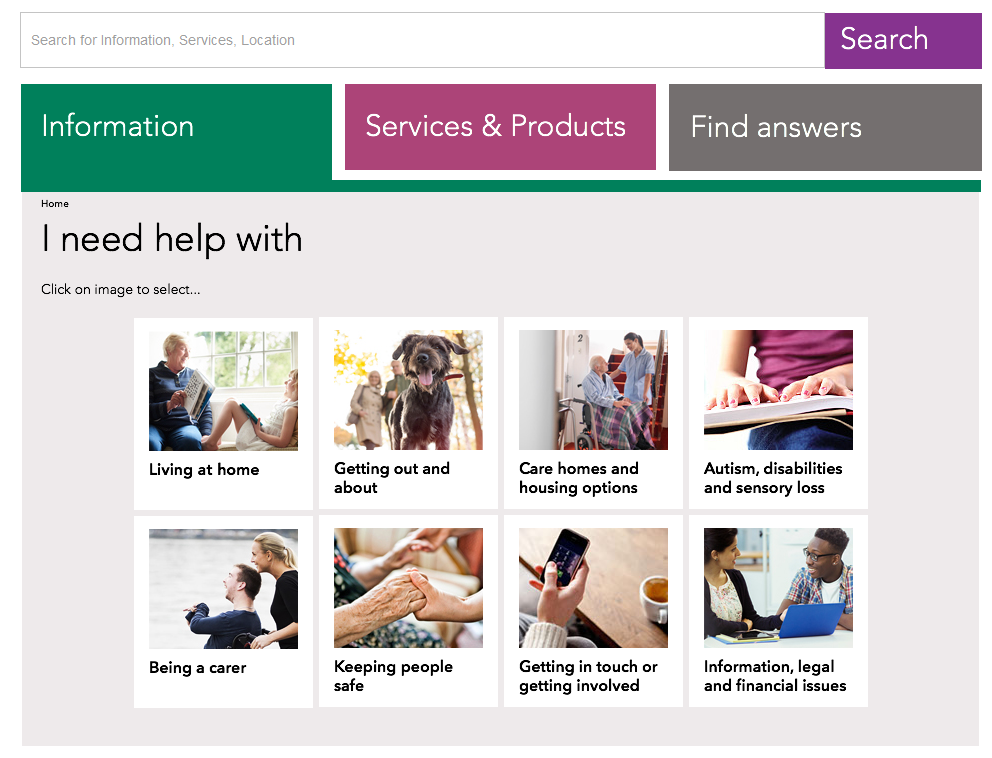Select the holding hands Keeping people safe image
The width and height of the screenshot is (992, 758).
pos(408,588)
